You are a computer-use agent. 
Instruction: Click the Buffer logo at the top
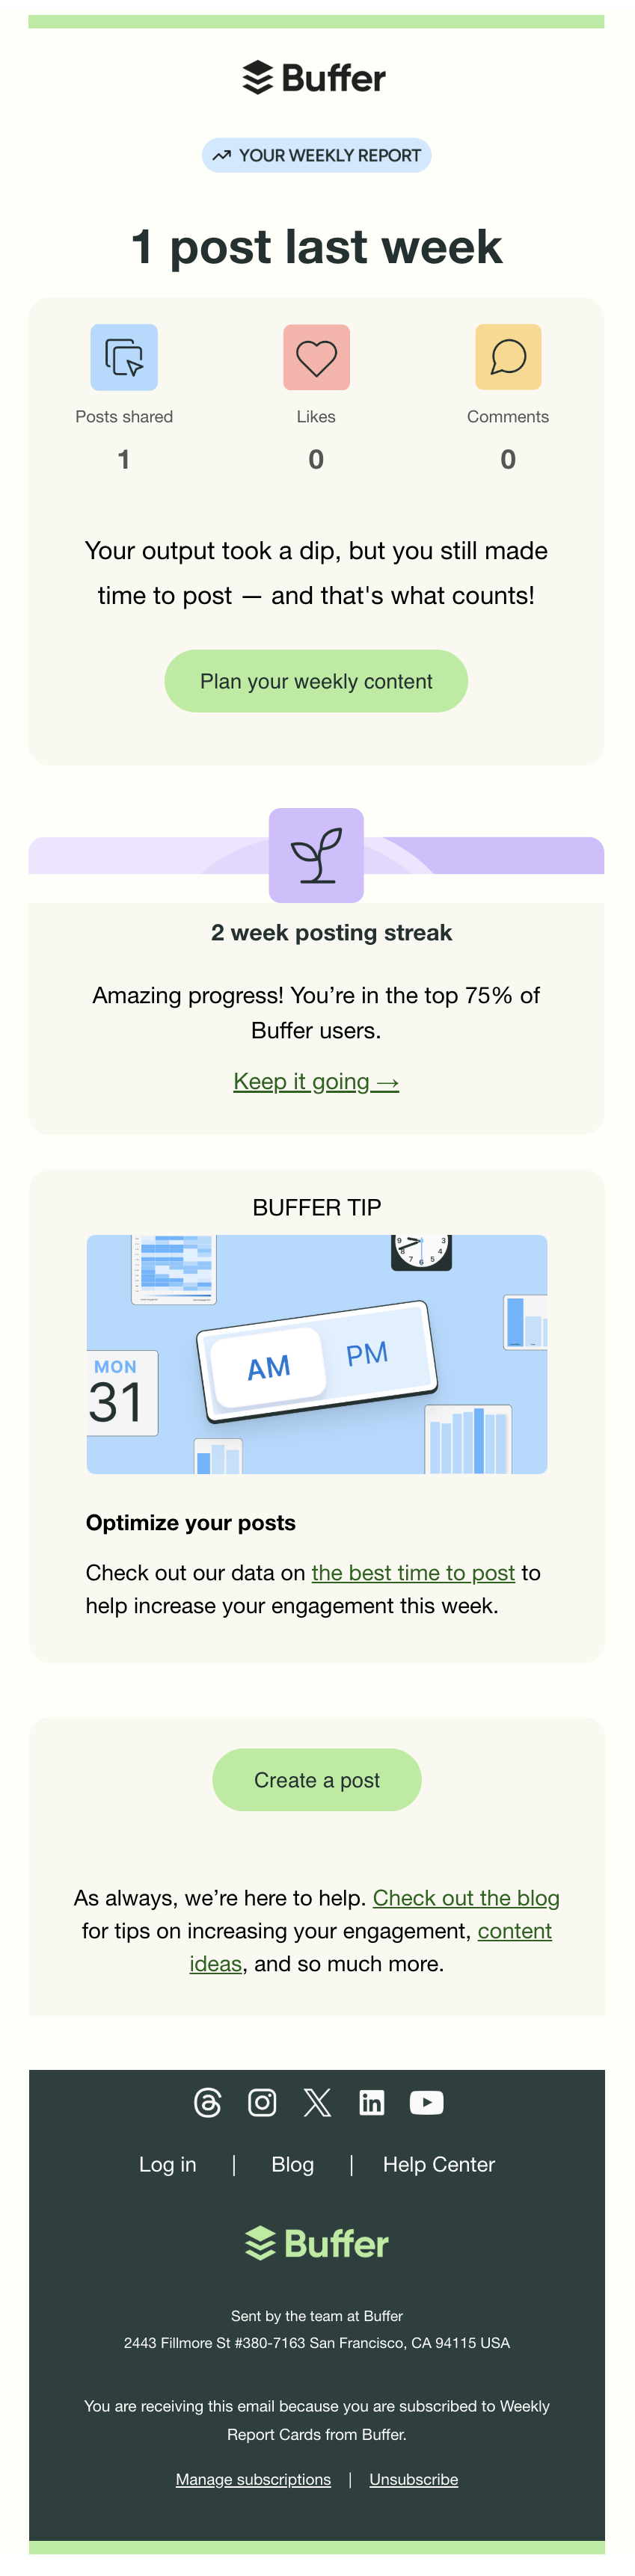click(x=316, y=77)
